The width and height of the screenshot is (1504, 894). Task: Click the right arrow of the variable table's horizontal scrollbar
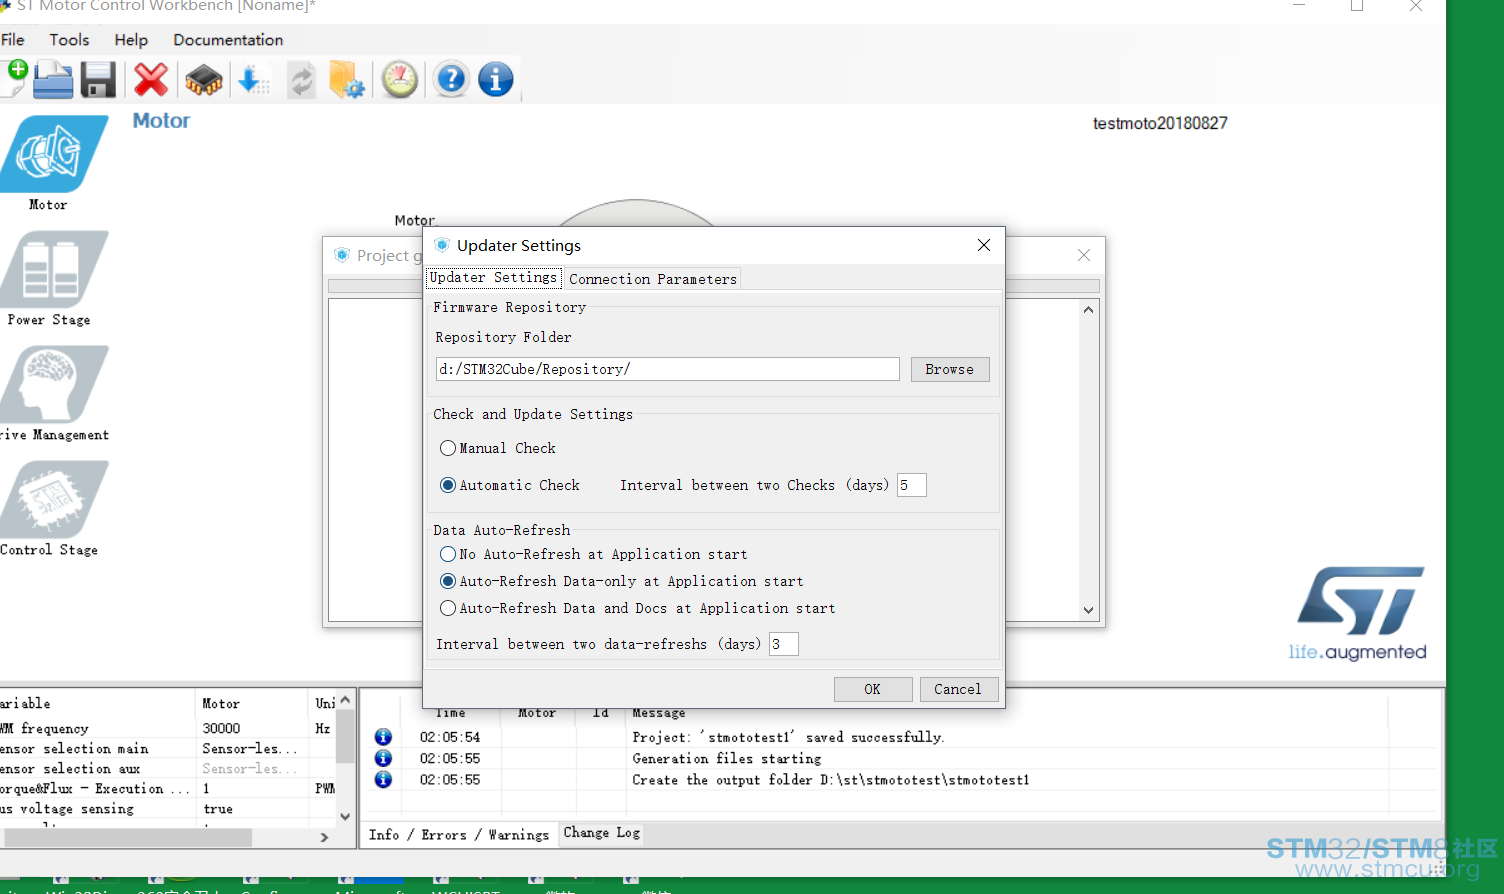(x=324, y=837)
